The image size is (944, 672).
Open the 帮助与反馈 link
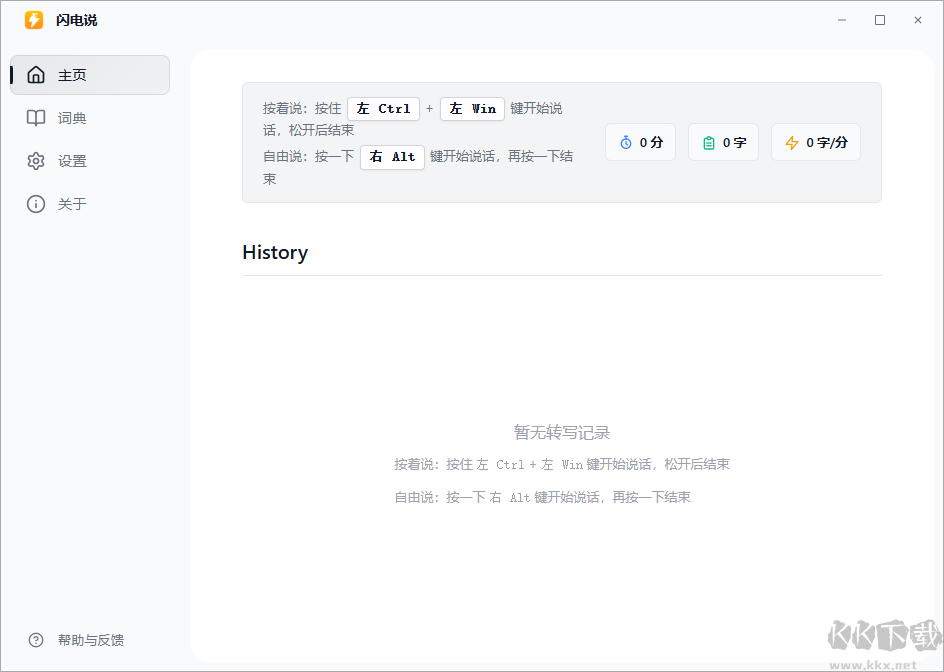[x=90, y=640]
